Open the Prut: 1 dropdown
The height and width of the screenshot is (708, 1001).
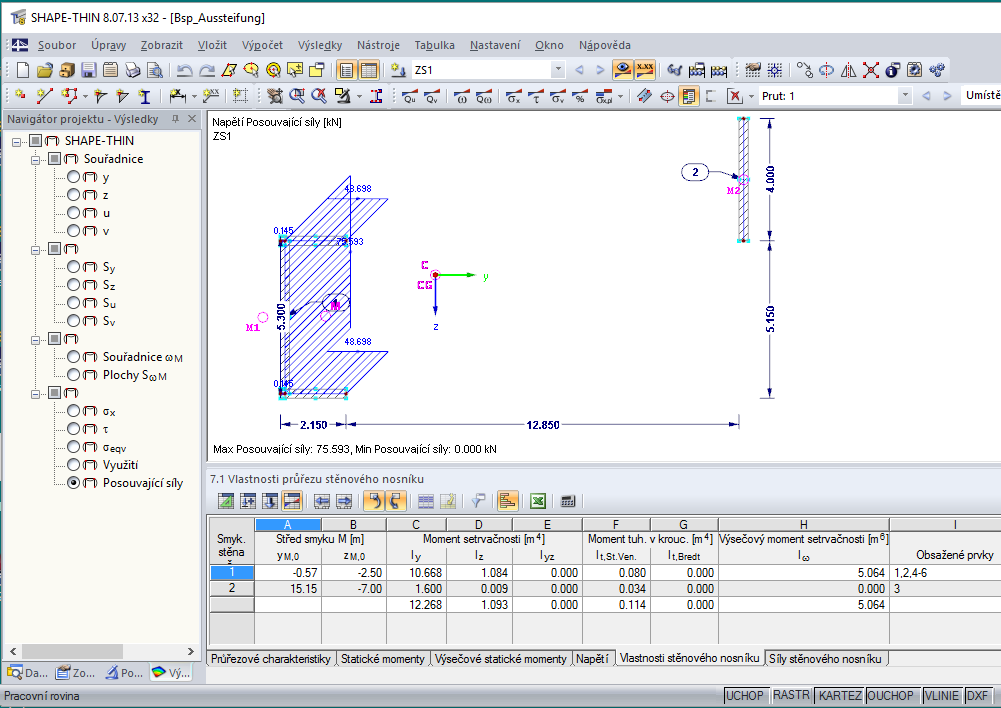pos(905,96)
